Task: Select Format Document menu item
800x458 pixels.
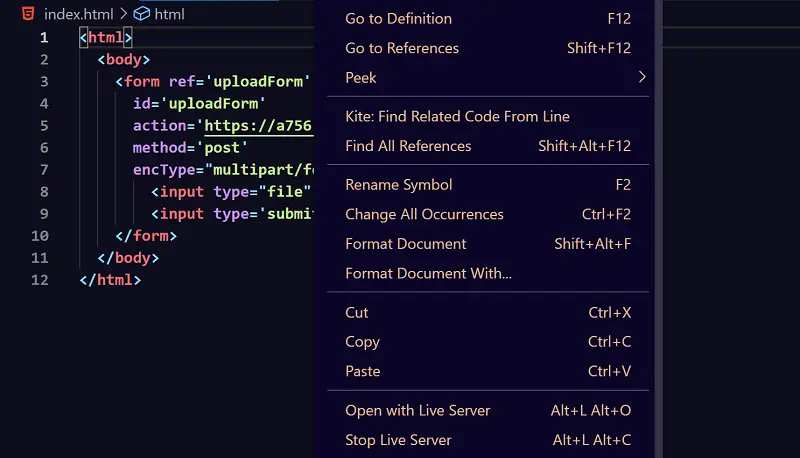Action: point(405,244)
